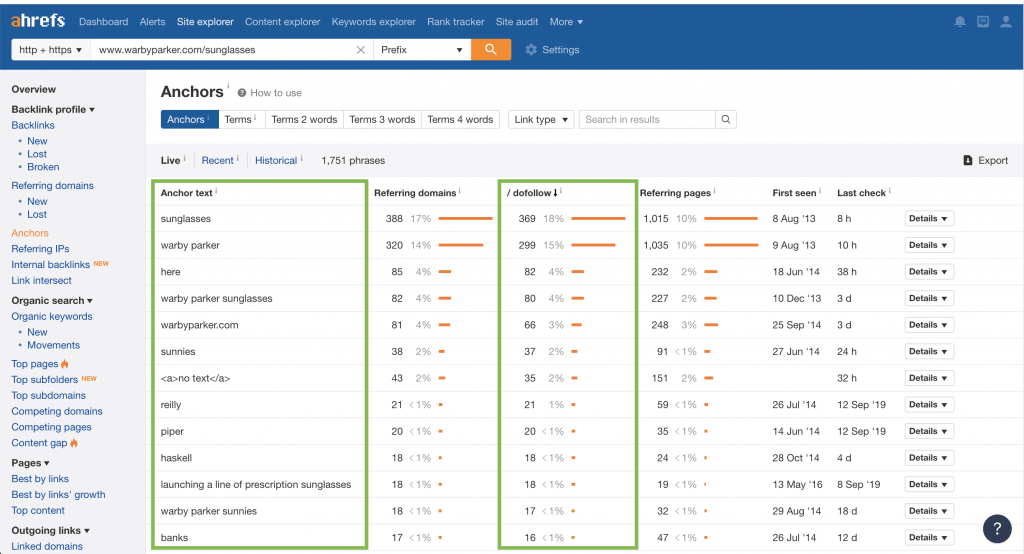
Task: Switch to the Terms tab
Action: pos(242,120)
